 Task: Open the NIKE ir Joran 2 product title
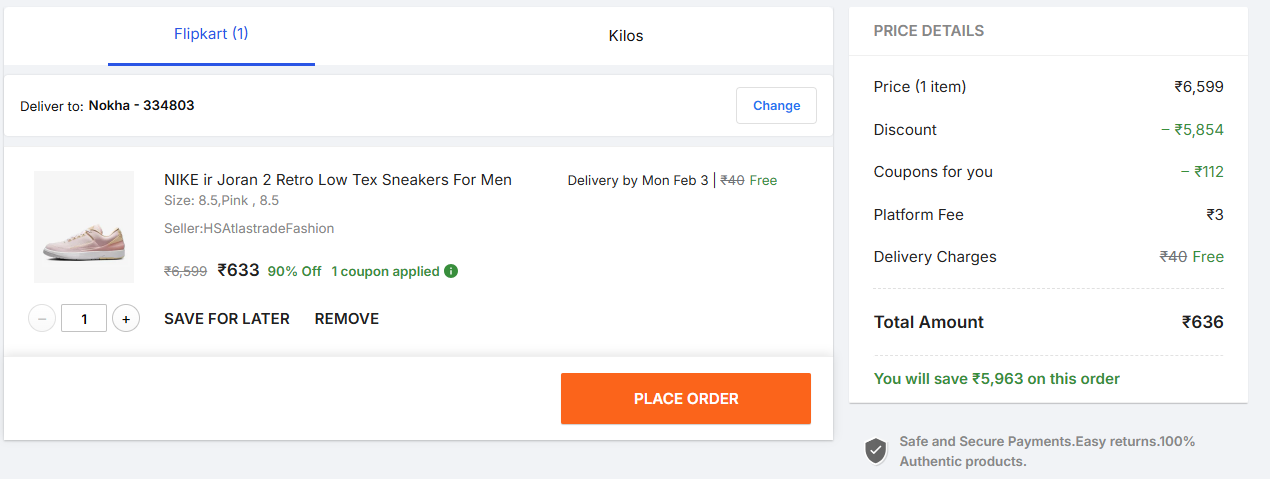tap(338, 180)
